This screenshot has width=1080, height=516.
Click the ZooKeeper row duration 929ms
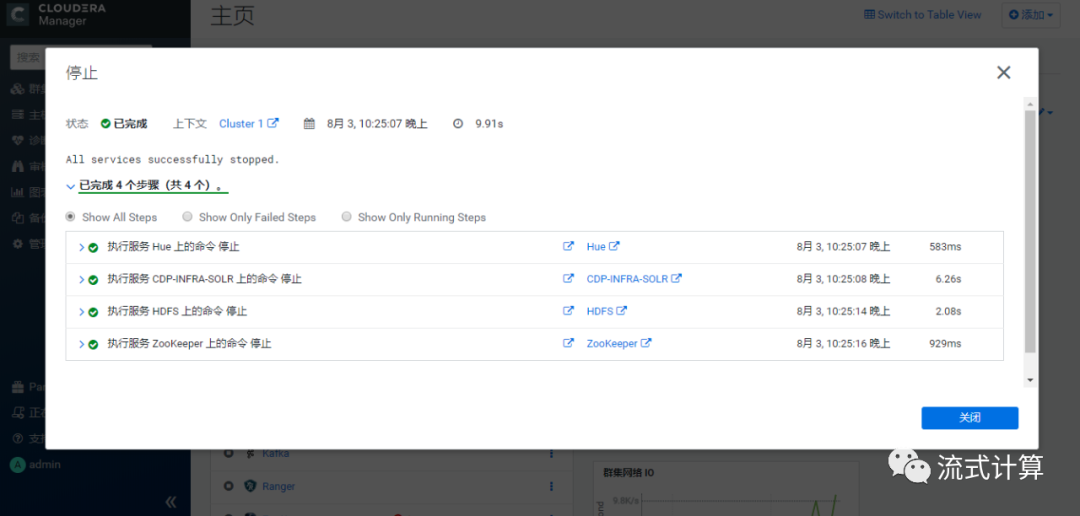click(x=945, y=344)
